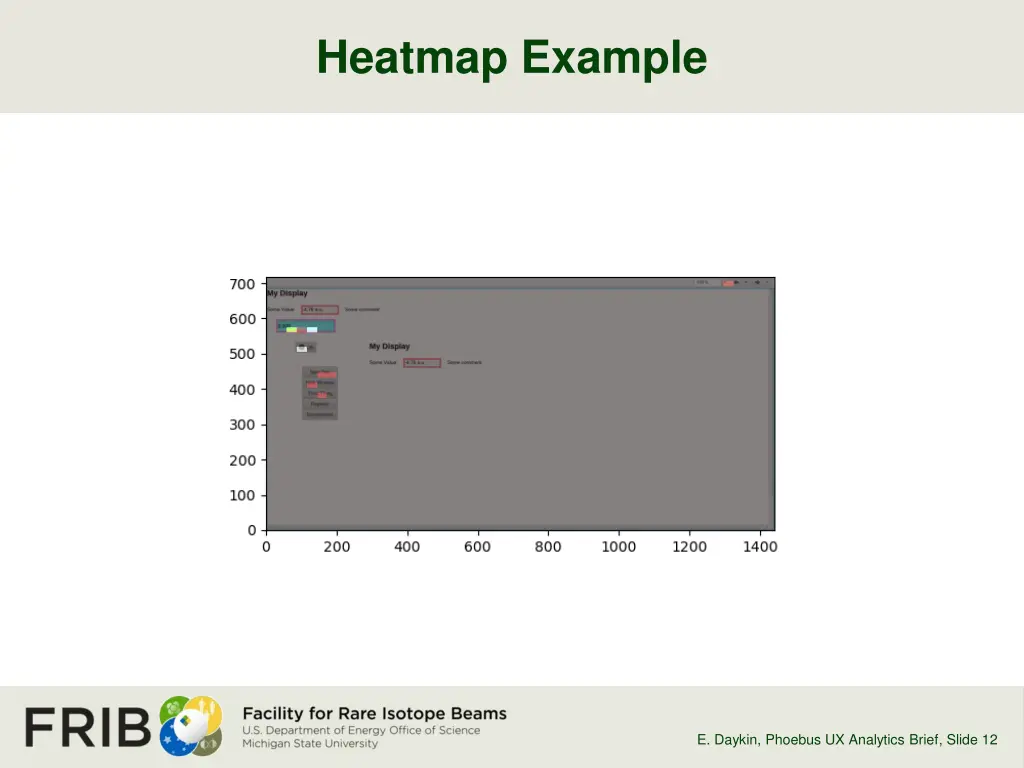Click "E. Daykin, Phoebus UX Analytics Brief, Slide 12"
The width and height of the screenshot is (1024, 768).
pyautogui.click(x=847, y=739)
